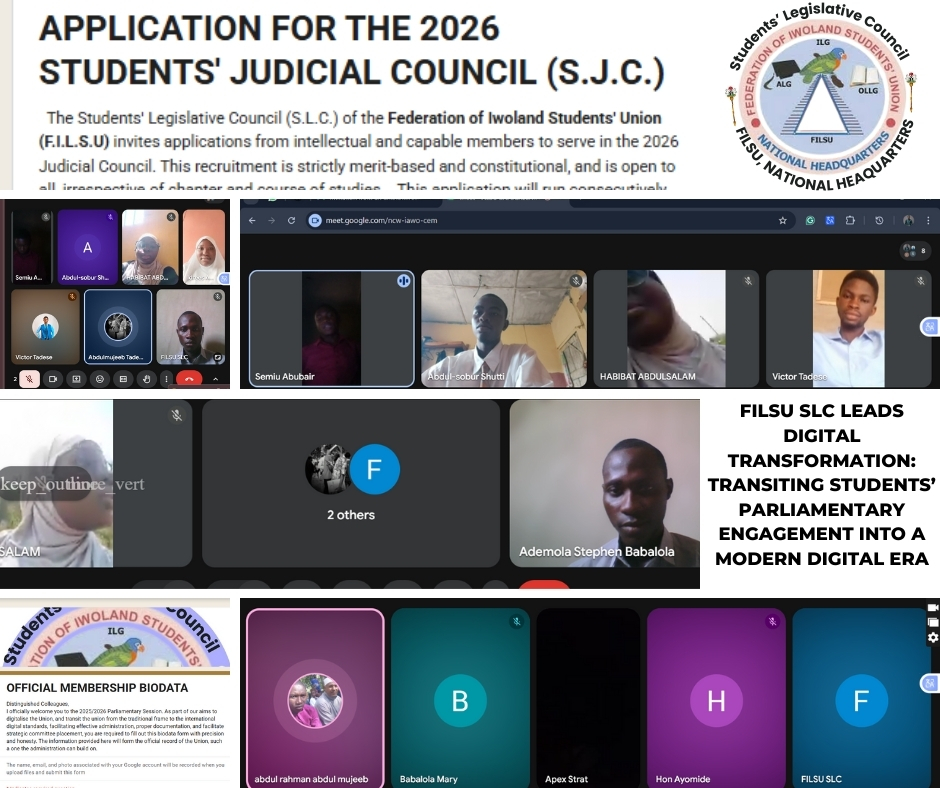Image resolution: width=940 pixels, height=788 pixels.
Task: Click translate widget beside the blue FILSU SLC tile
Action: [x=930, y=683]
